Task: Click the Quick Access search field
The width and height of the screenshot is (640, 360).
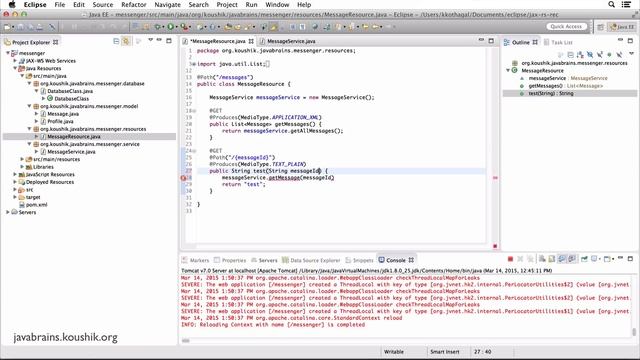Action: pyautogui.click(x=566, y=27)
